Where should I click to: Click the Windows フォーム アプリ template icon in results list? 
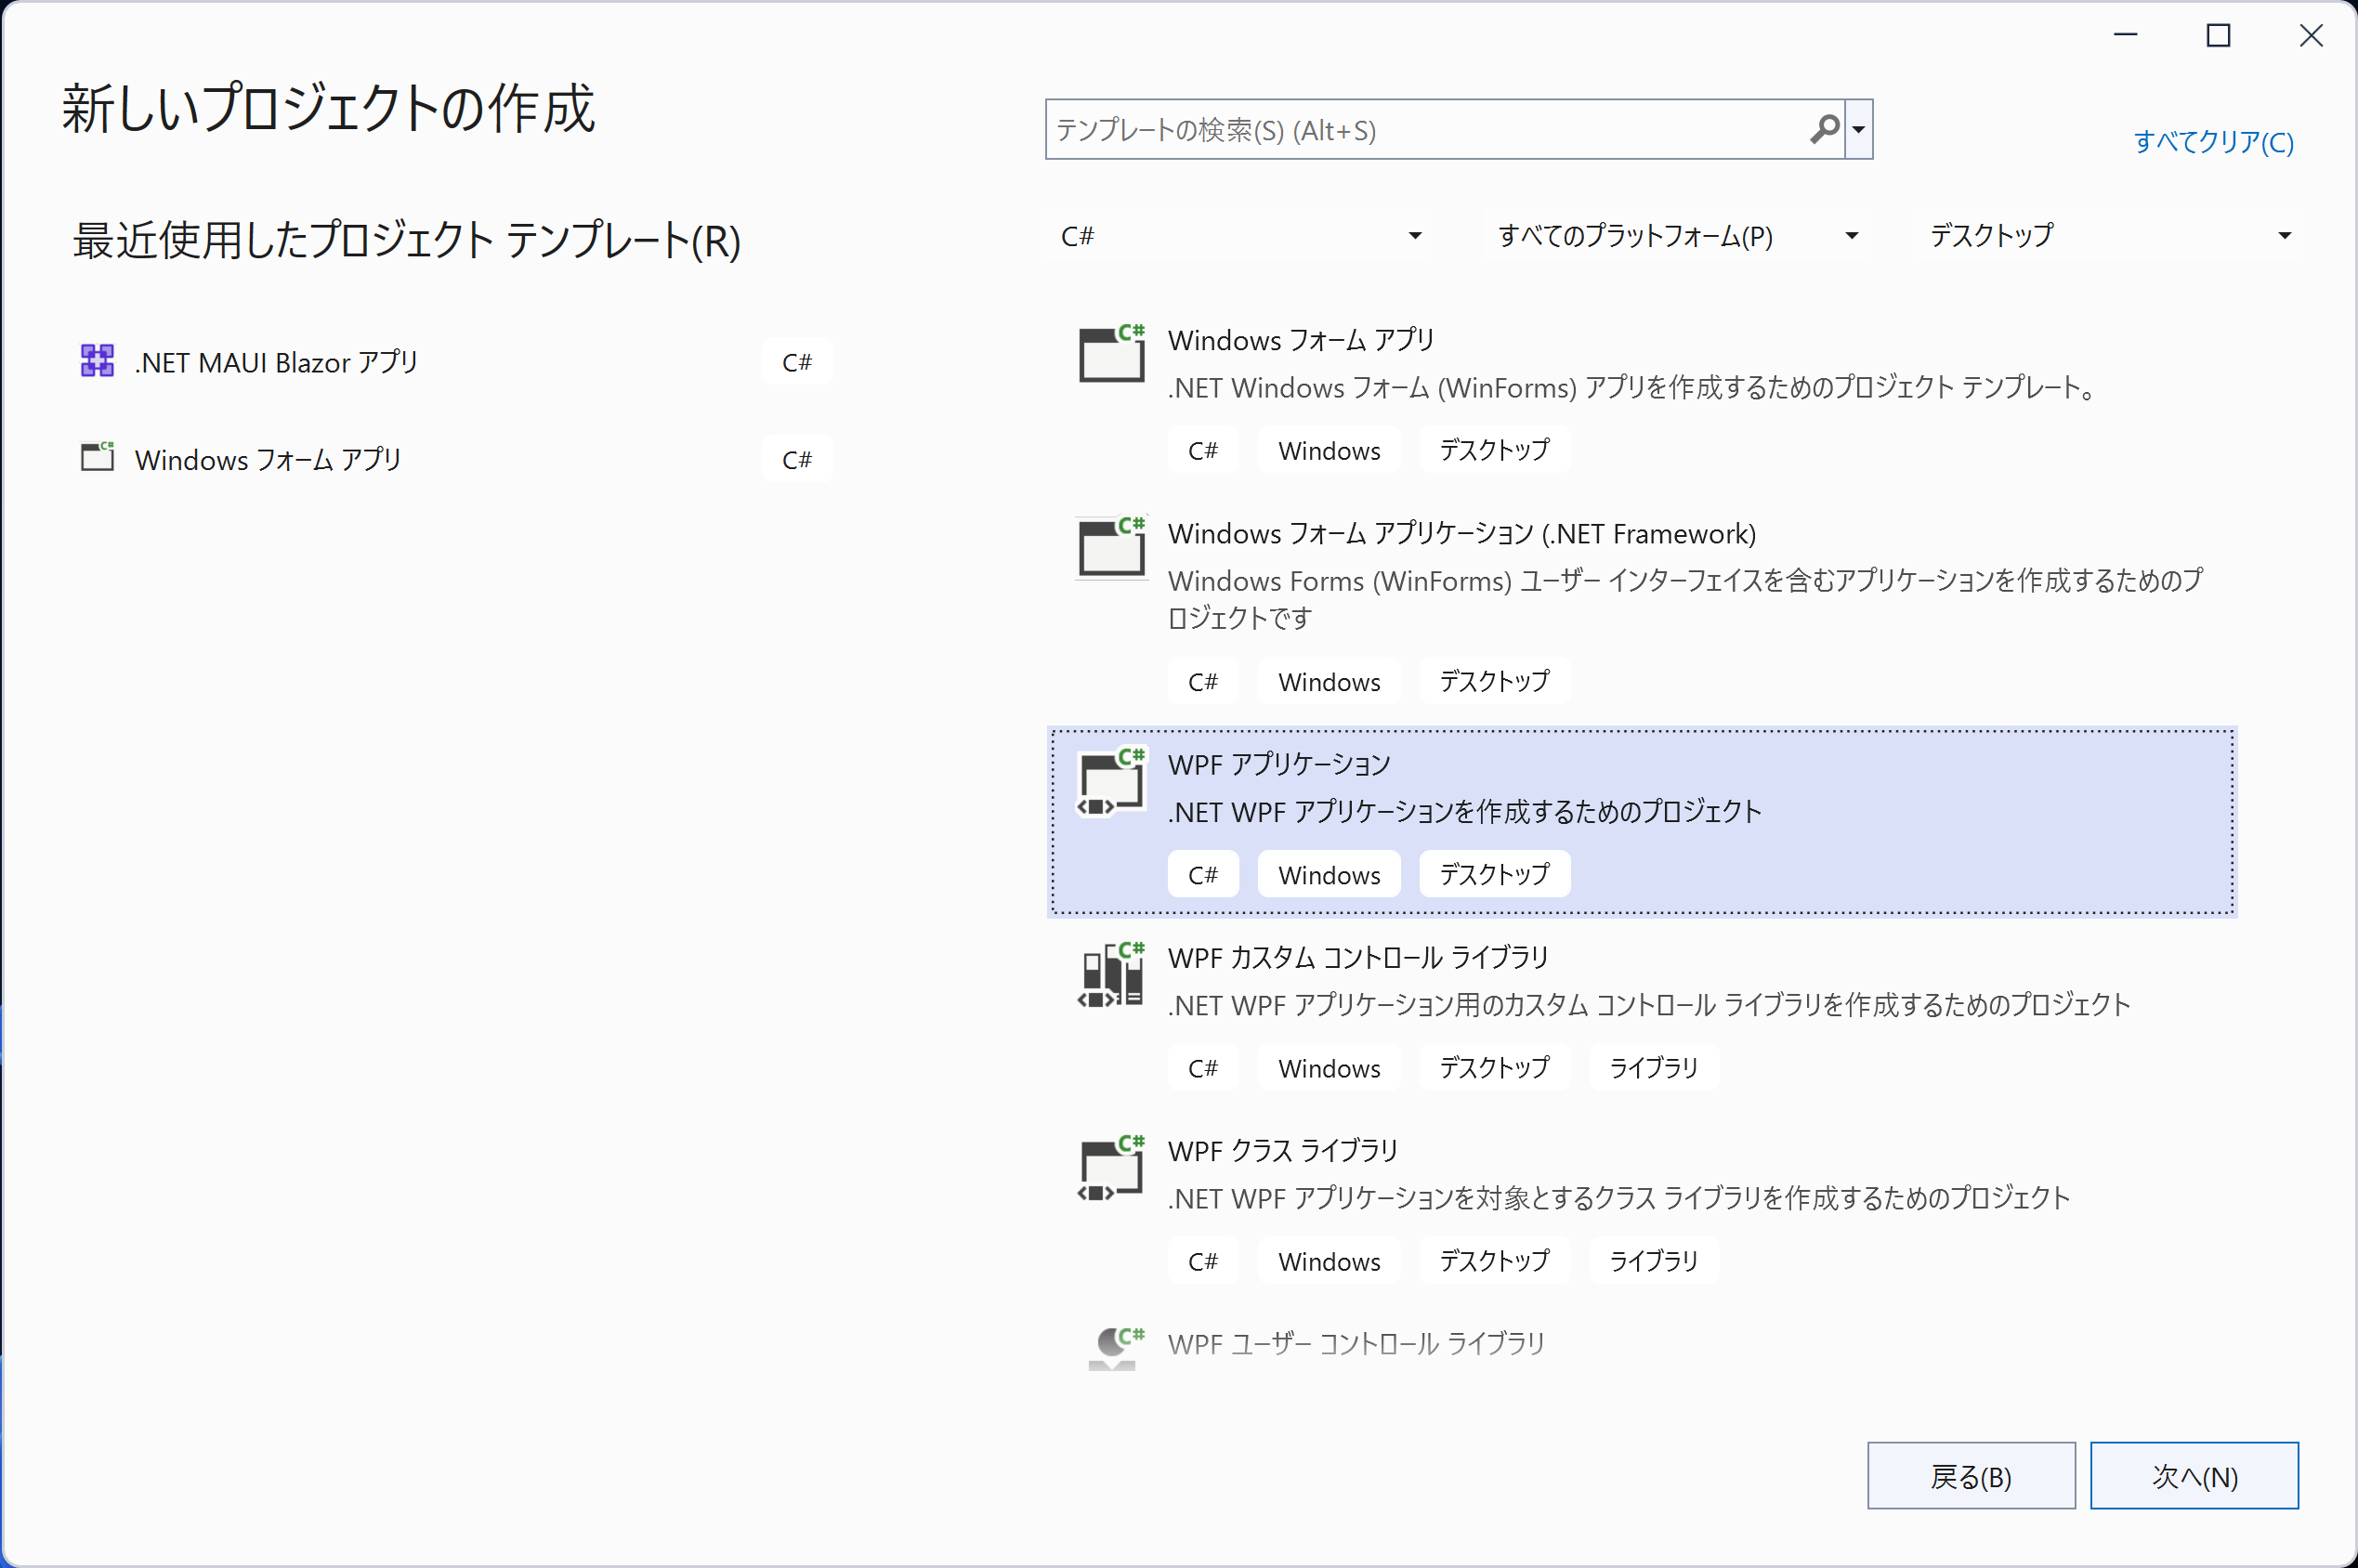coord(1111,352)
